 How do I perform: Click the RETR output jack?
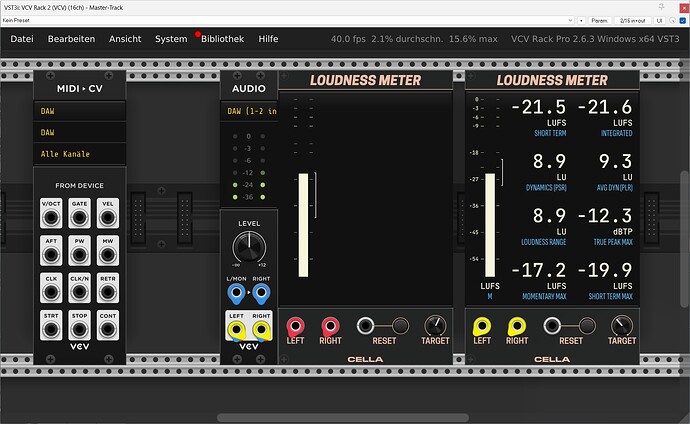[108, 292]
